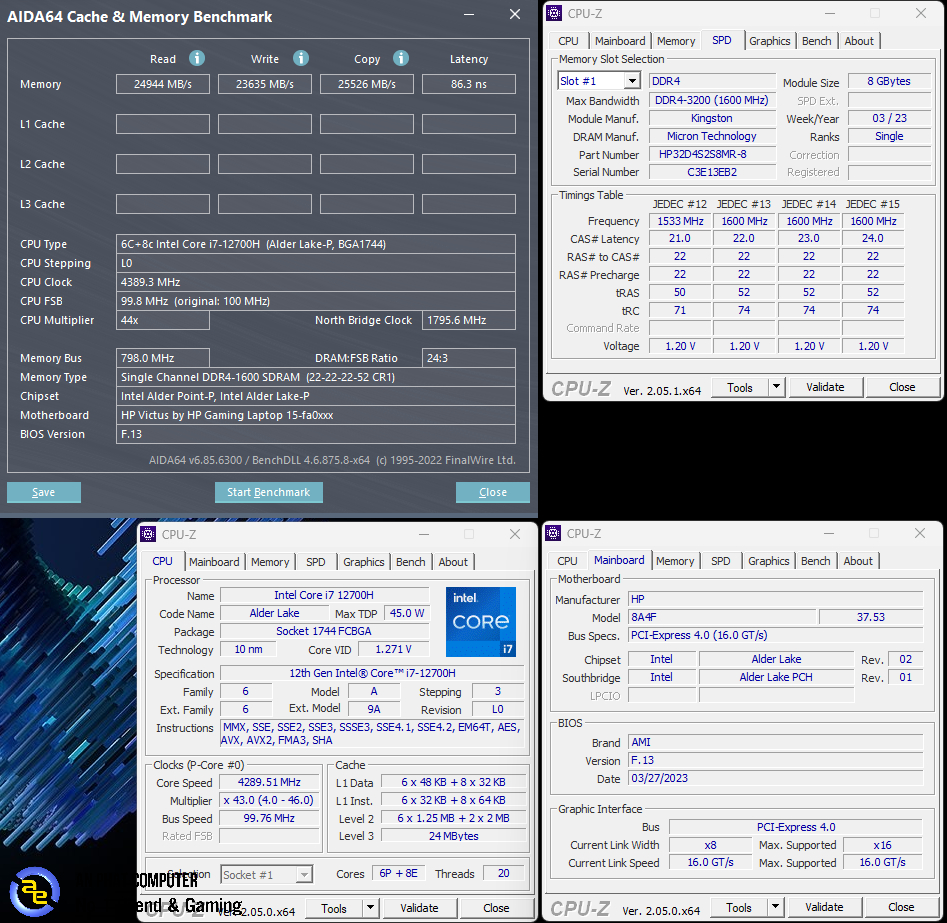Click the CPU-Z title bar icon in SPD window
Viewport: 947px width, 923px height.
pyautogui.click(x=554, y=13)
